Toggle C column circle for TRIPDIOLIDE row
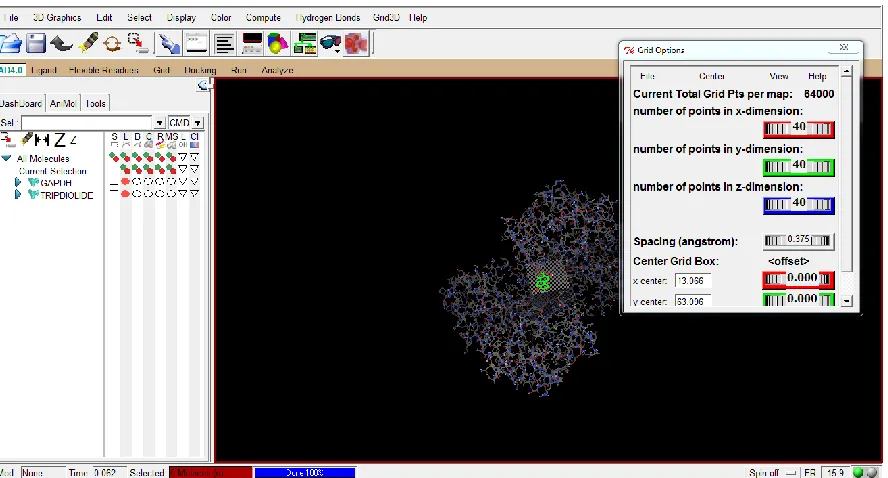Image resolution: width=888 pixels, height=478 pixels. (x=148, y=194)
